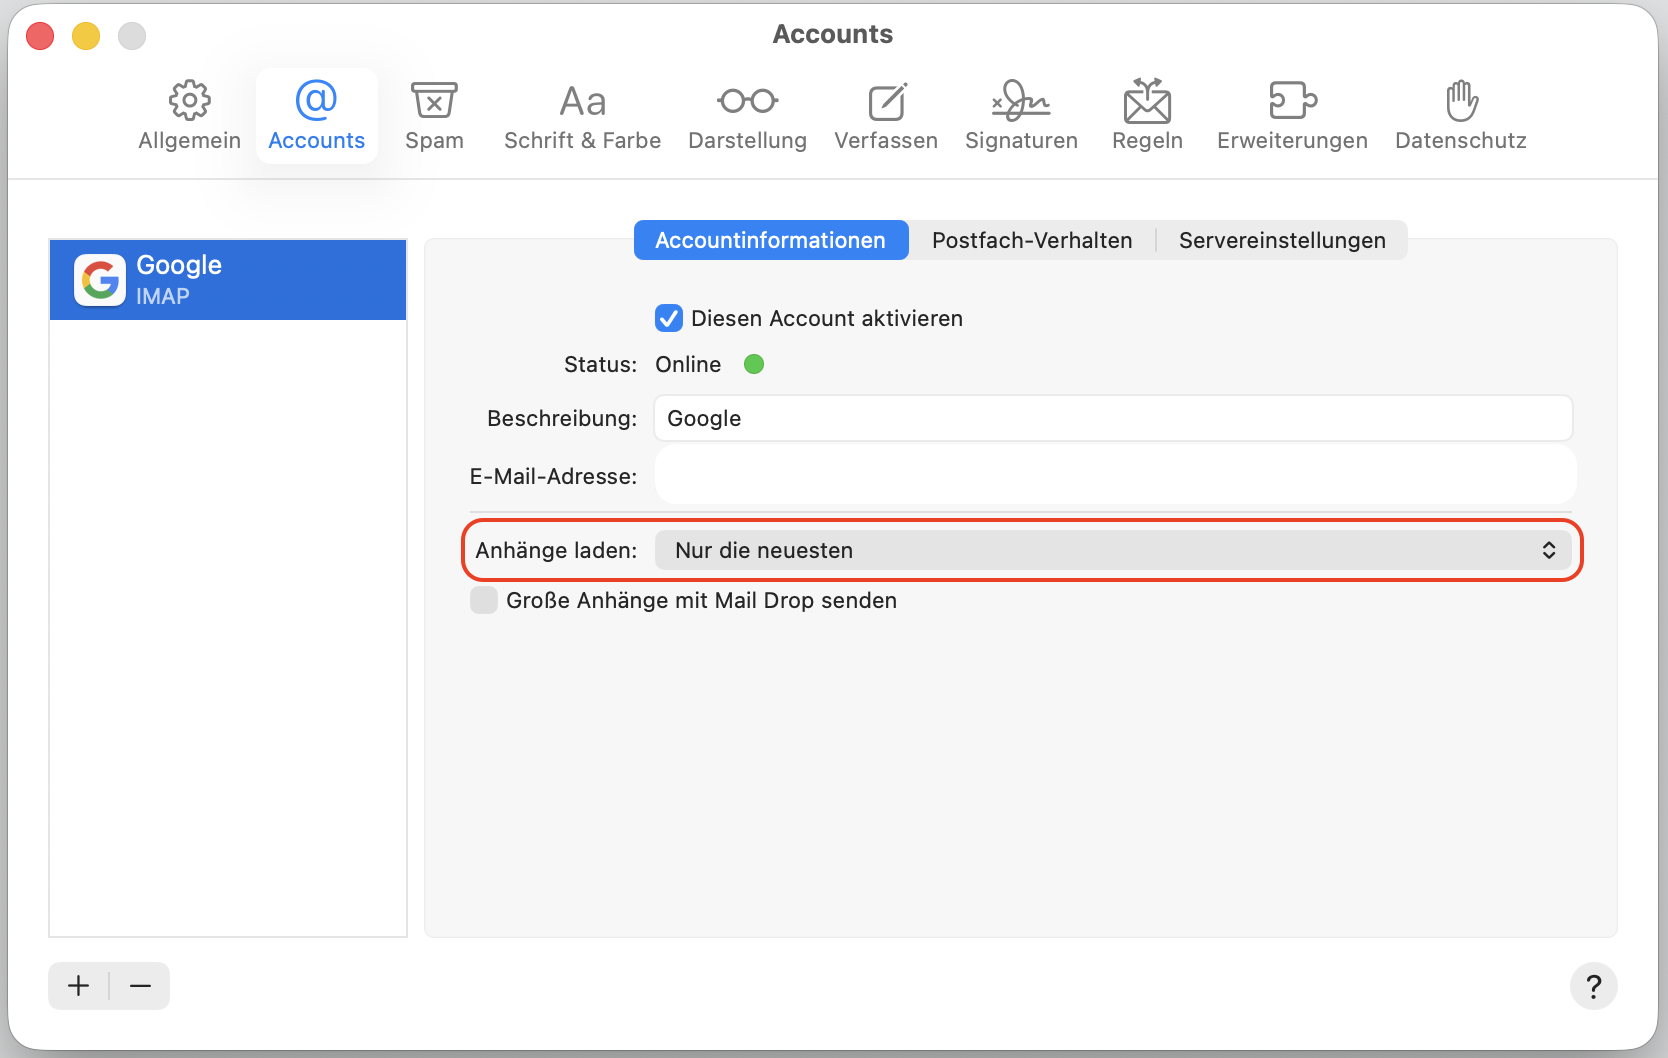Select the Google IMAP account row
This screenshot has width=1668, height=1058.
228,280
